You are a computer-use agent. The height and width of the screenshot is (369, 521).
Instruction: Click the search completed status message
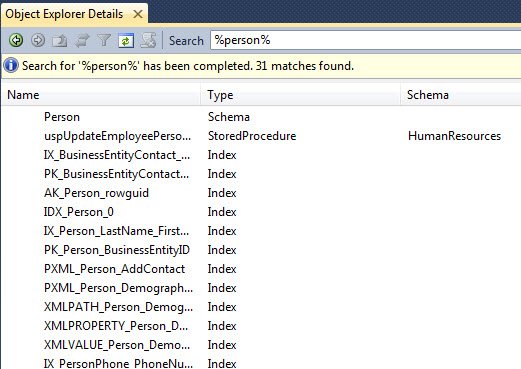point(188,66)
